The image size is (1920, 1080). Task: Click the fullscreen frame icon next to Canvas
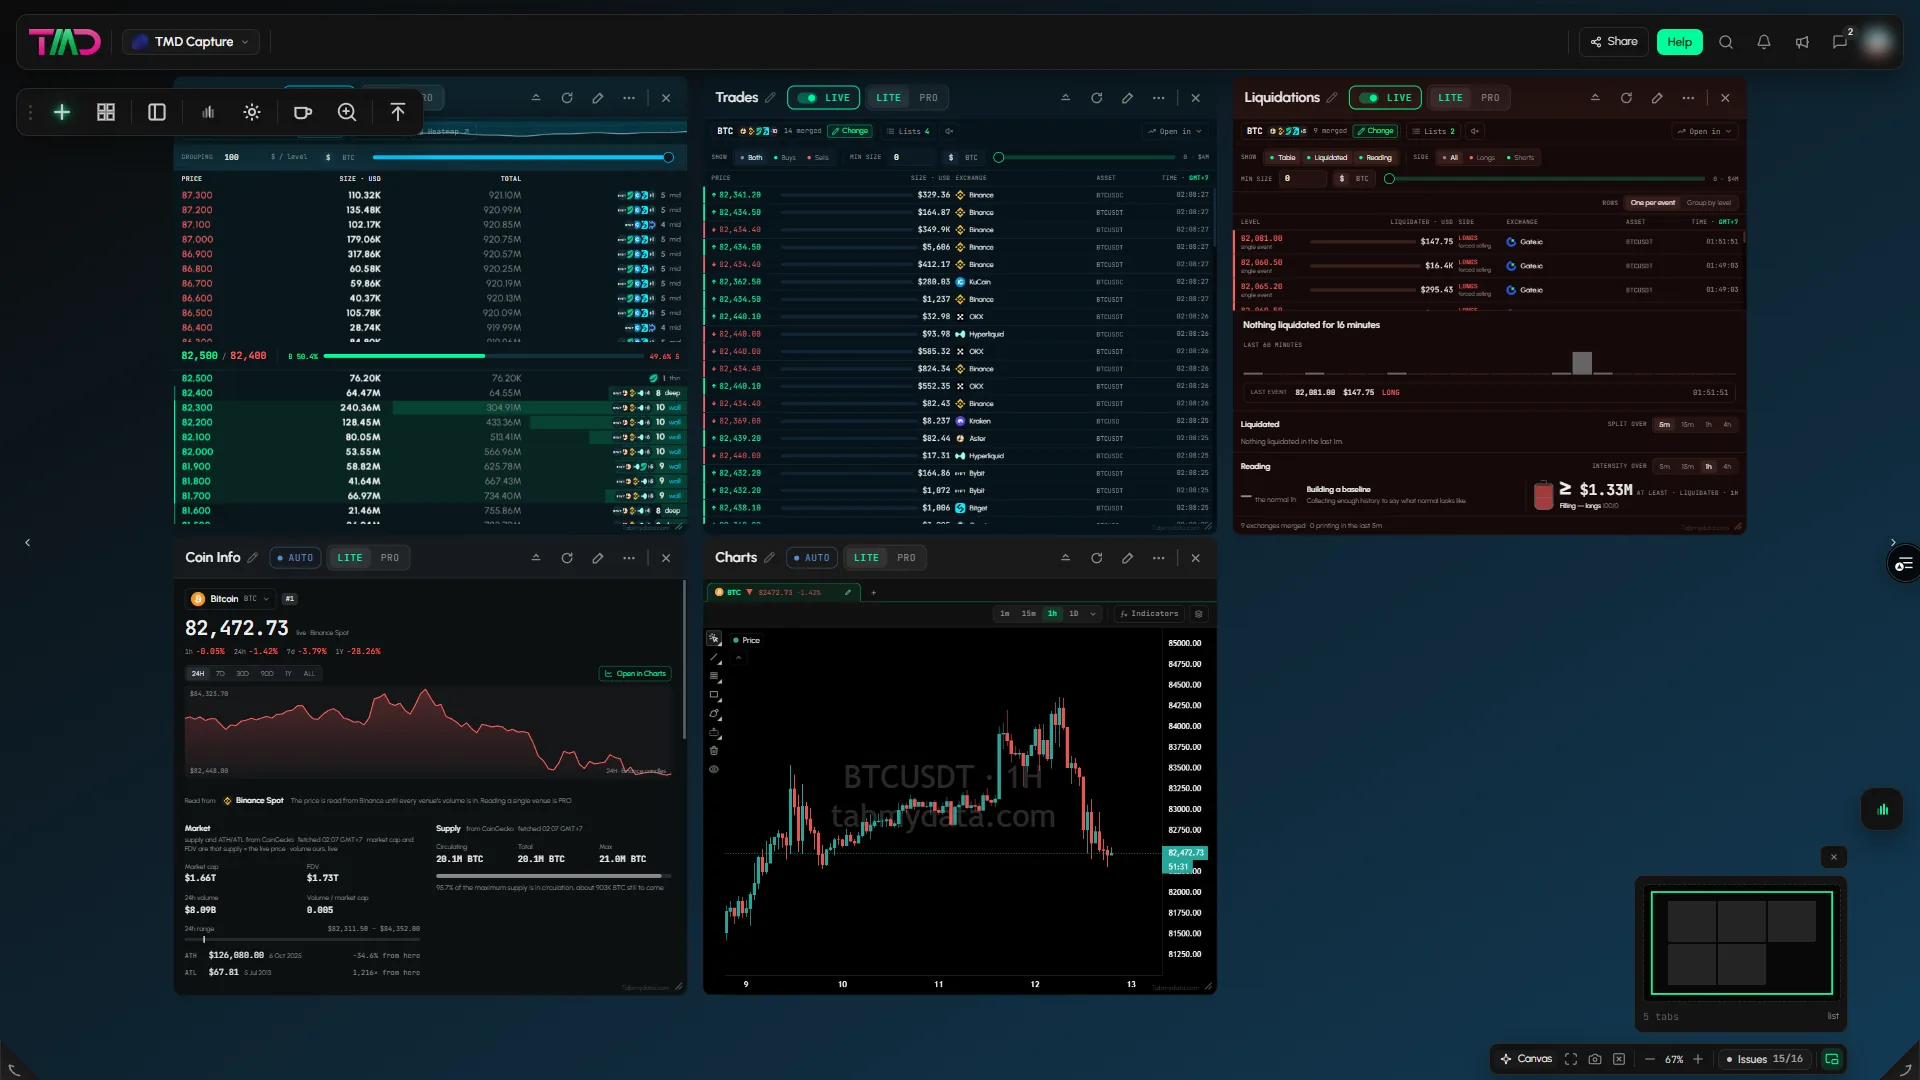(1571, 1059)
